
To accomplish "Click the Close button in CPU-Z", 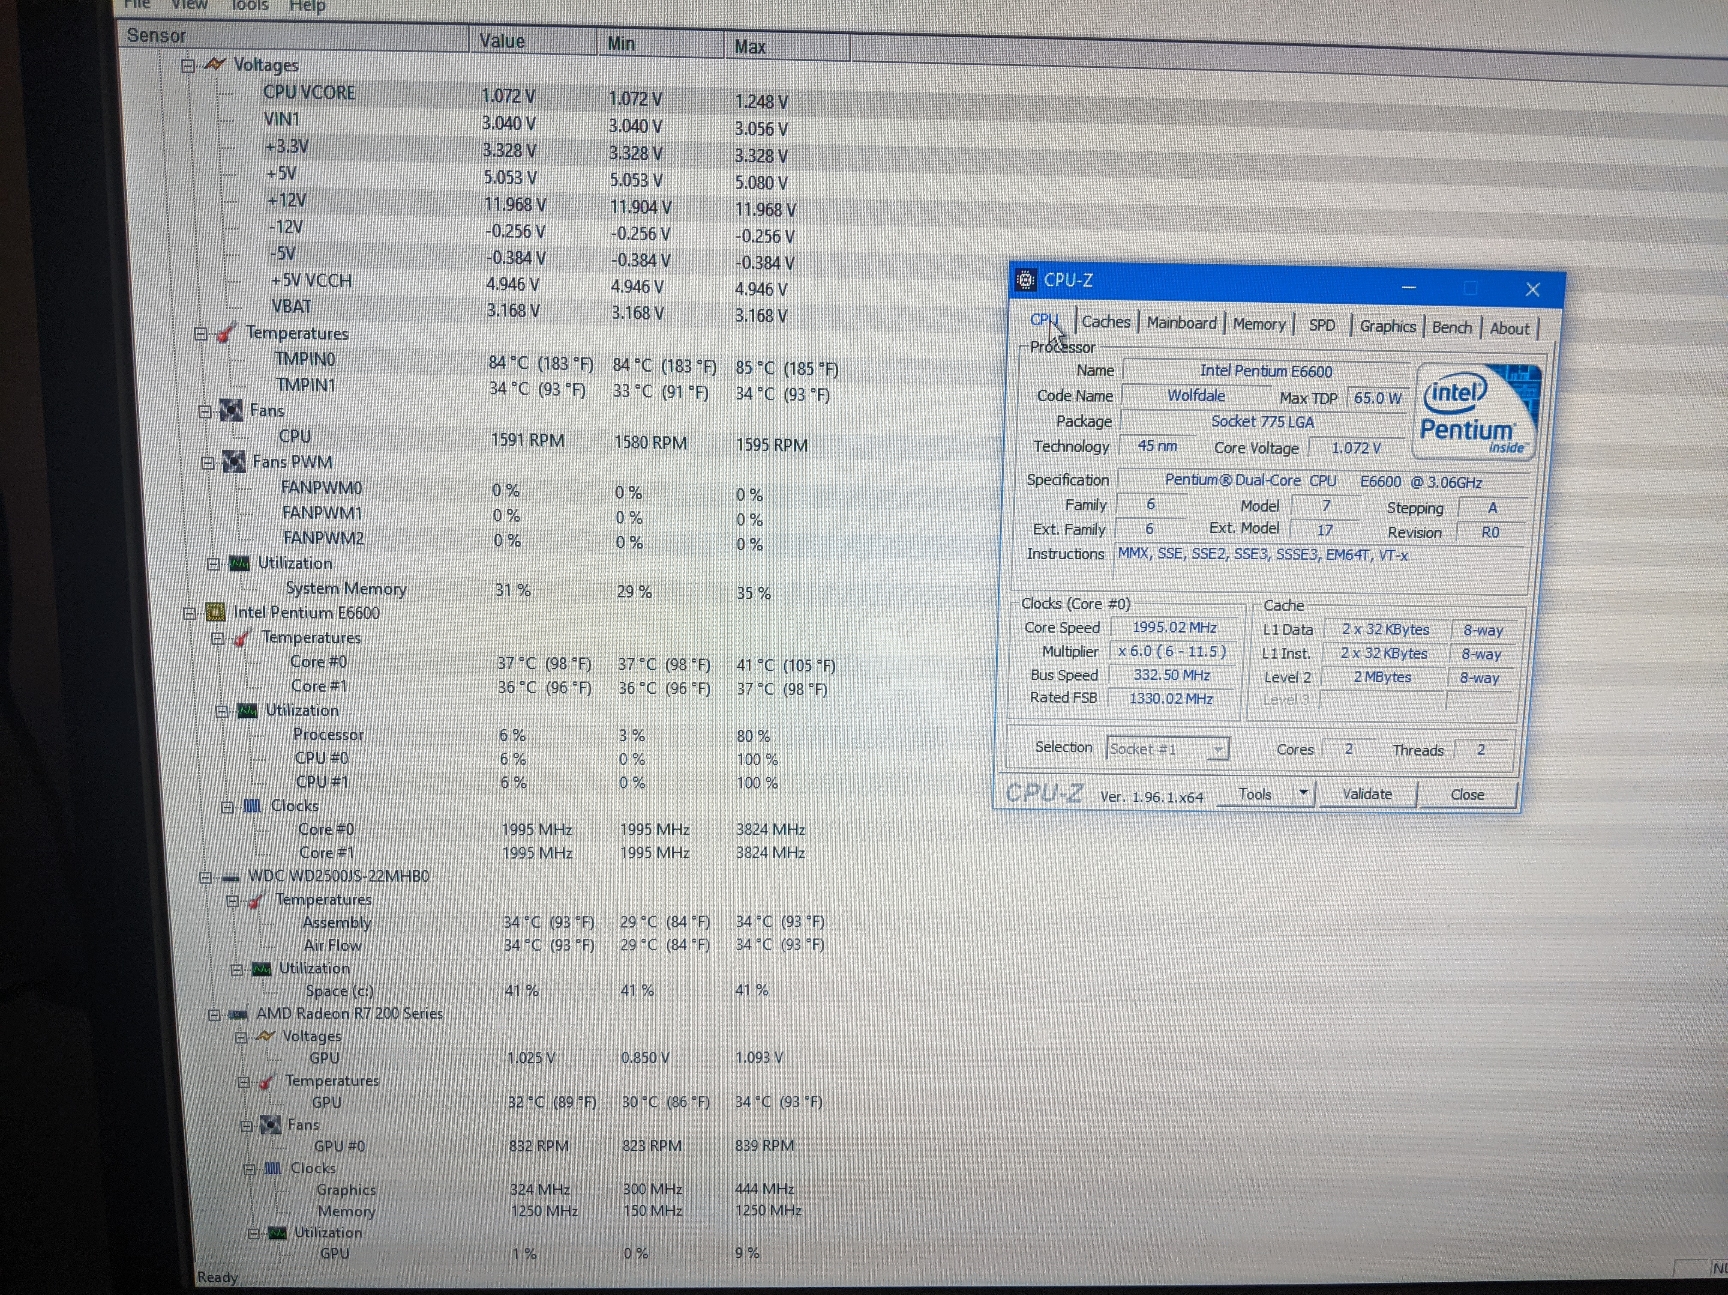I will click(x=1467, y=795).
